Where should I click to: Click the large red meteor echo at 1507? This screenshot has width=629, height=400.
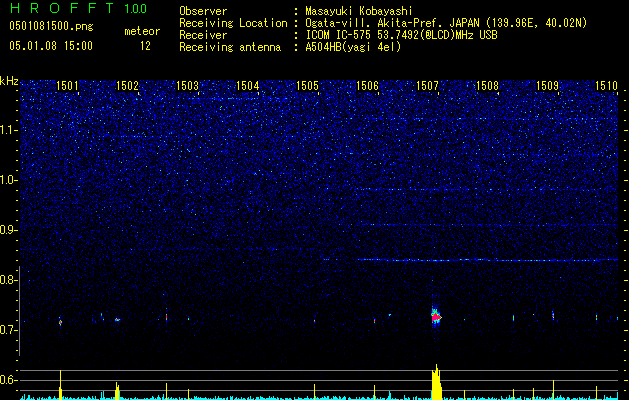click(436, 317)
